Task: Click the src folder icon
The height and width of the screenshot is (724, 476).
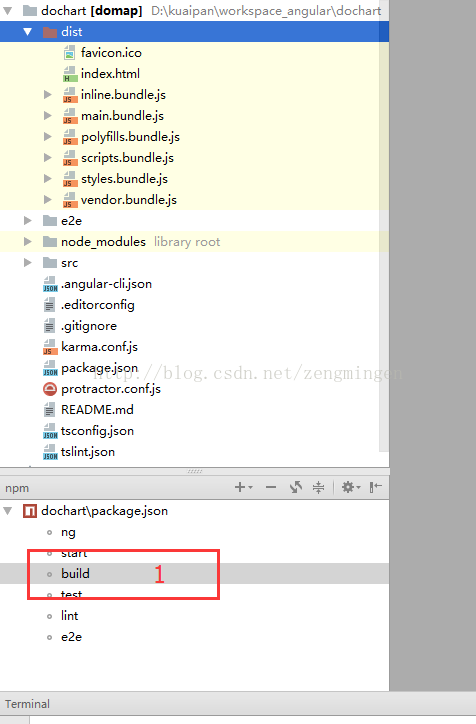Action: 49,263
